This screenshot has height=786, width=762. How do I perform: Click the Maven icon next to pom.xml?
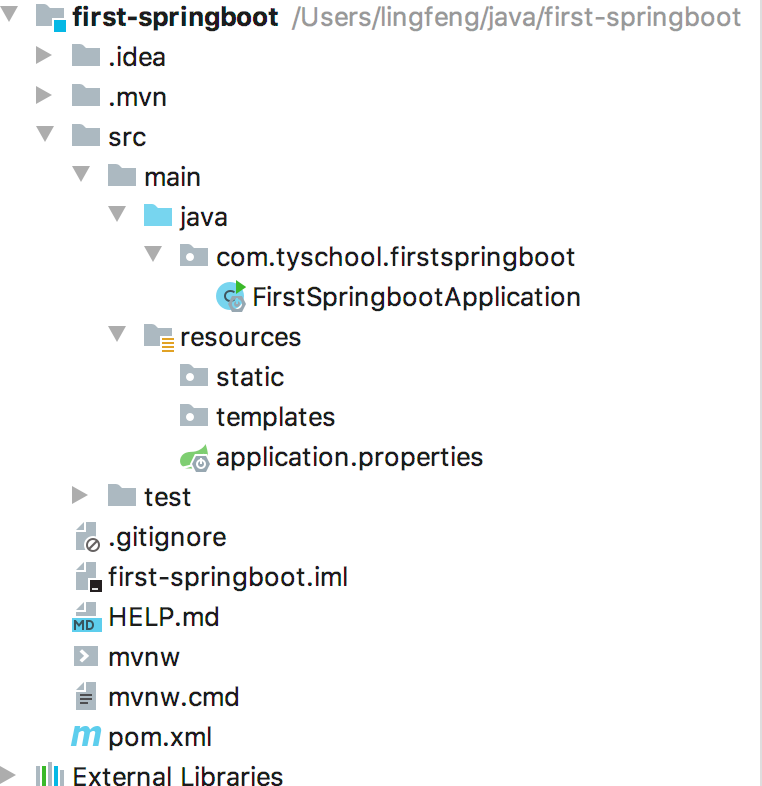point(86,738)
